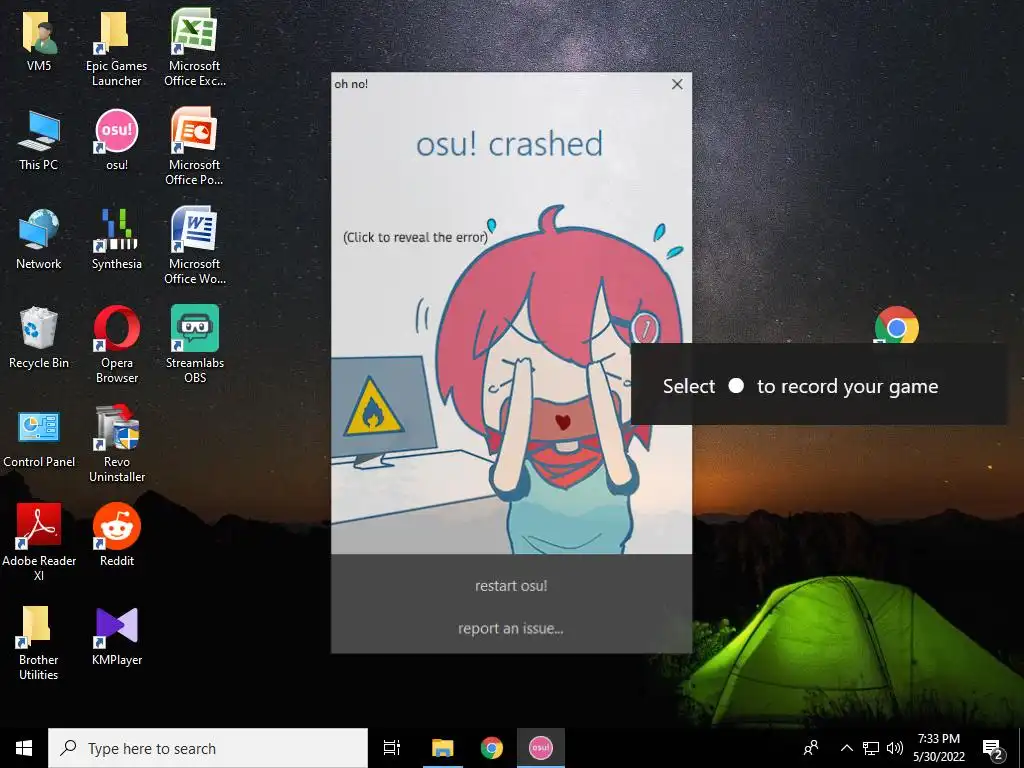Launch Epic Games Launcher shortcut
The image size is (1024, 768).
pos(116,47)
